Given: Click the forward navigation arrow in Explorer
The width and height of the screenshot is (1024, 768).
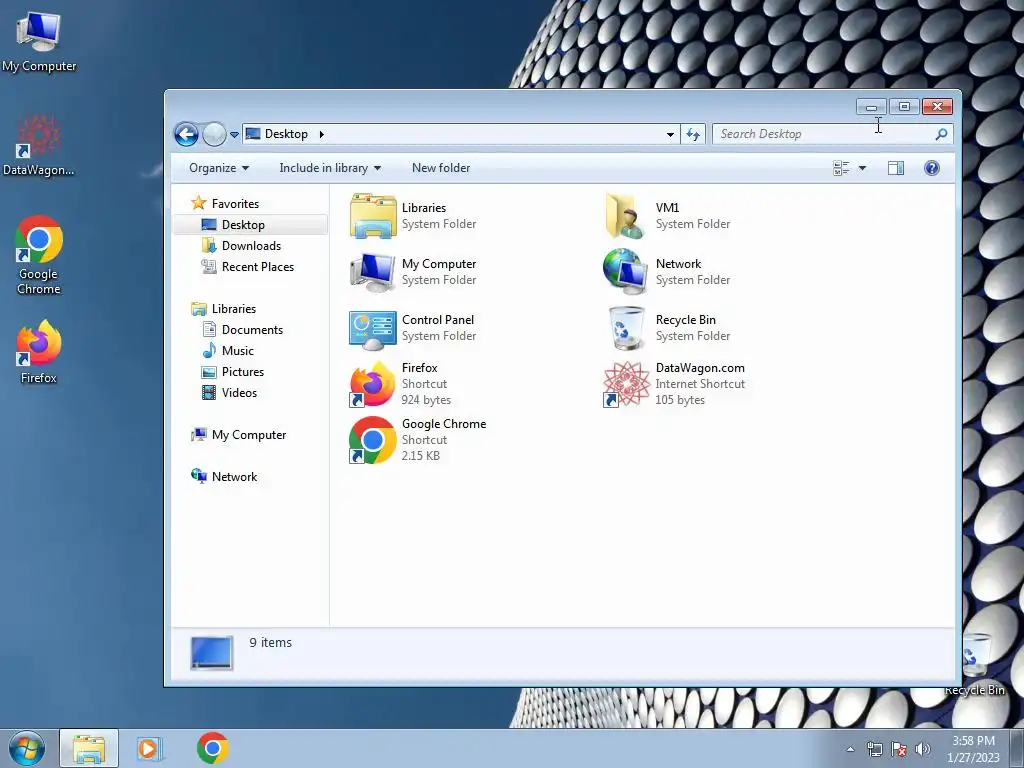Looking at the screenshot, I should pos(214,135).
